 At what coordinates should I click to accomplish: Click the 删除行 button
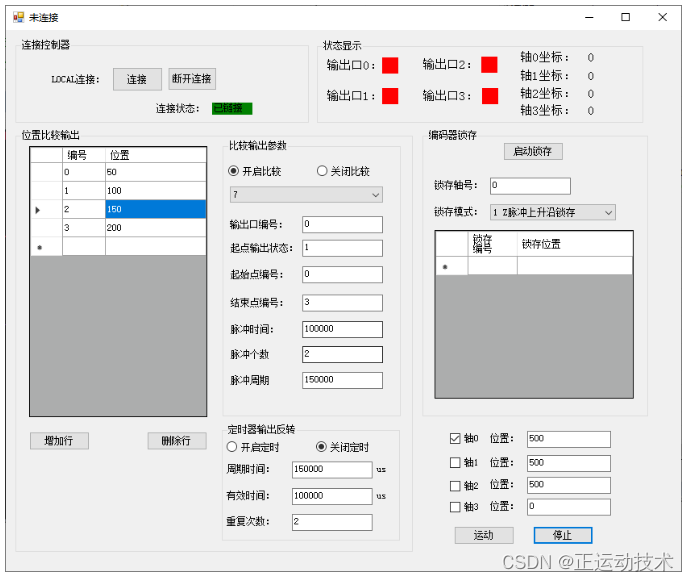(177, 440)
